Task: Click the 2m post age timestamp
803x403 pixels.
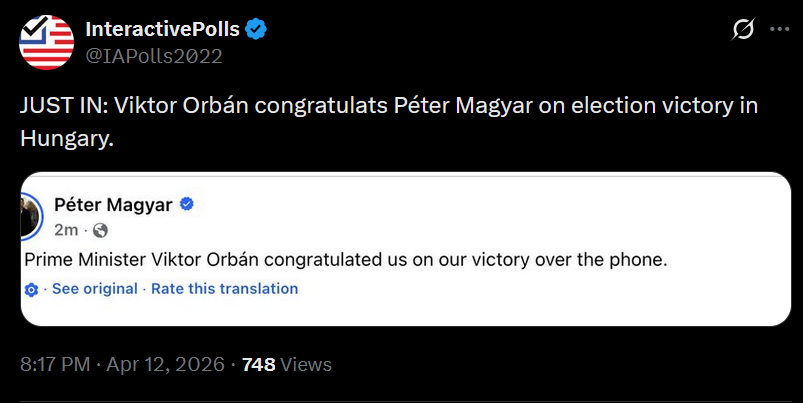Action: click(66, 231)
